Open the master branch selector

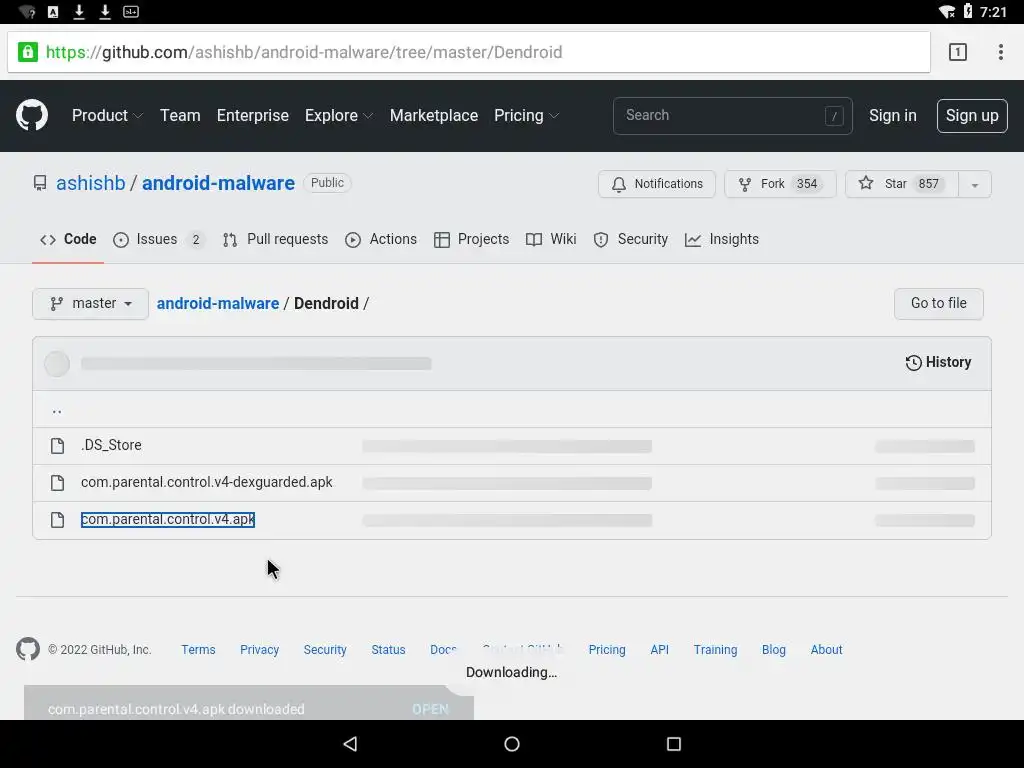[91, 304]
